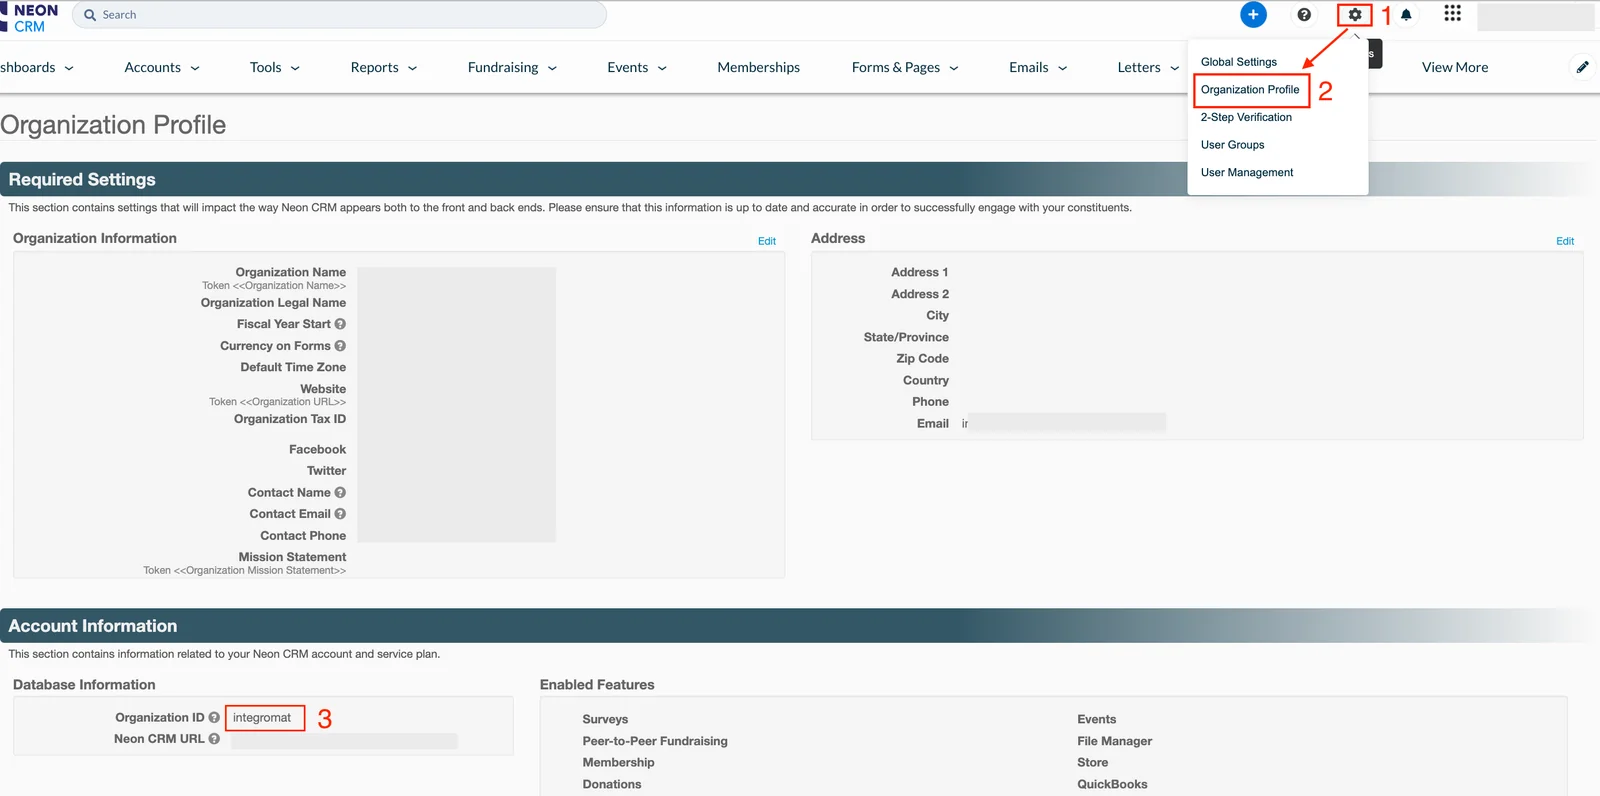Expand the Letters menu chevron
This screenshot has width=1600, height=796.
[x=1174, y=68]
